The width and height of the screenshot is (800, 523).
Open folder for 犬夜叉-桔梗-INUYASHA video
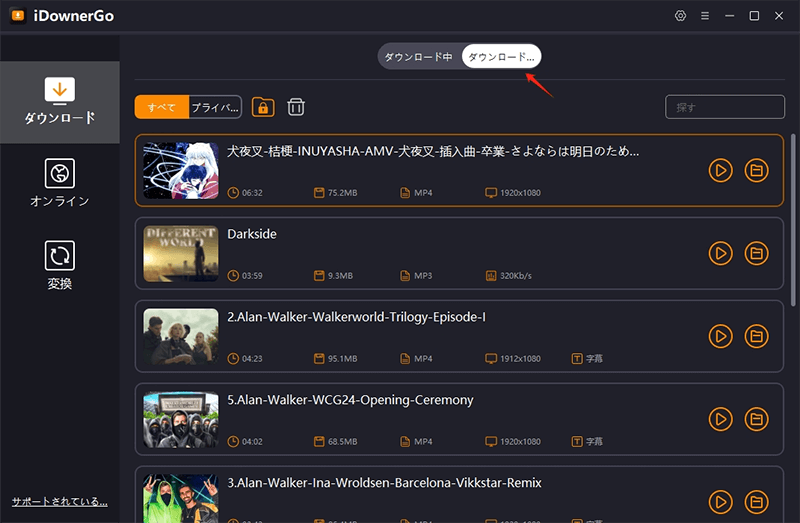click(x=756, y=170)
